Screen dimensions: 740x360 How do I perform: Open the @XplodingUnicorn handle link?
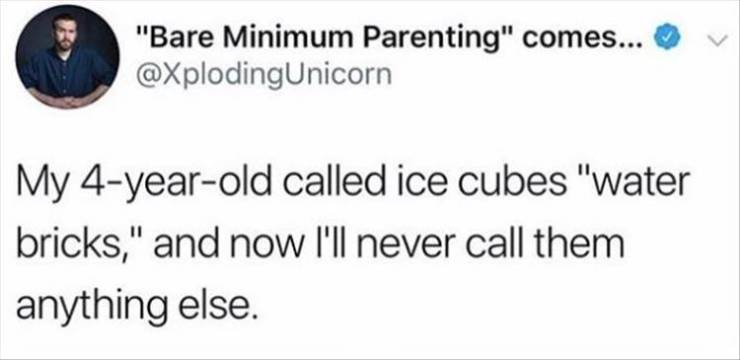tap(263, 75)
